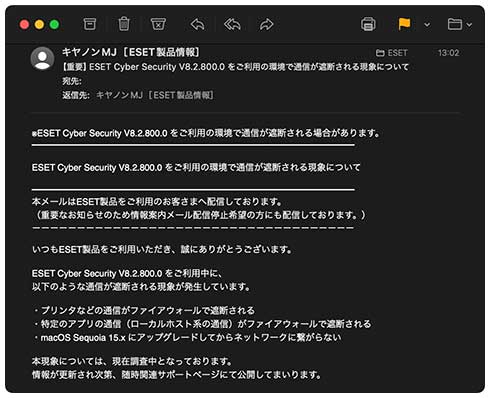Click the line starting 以下のような通信
Image resolution: width=490 pixels, height=398 pixels.
point(141,287)
